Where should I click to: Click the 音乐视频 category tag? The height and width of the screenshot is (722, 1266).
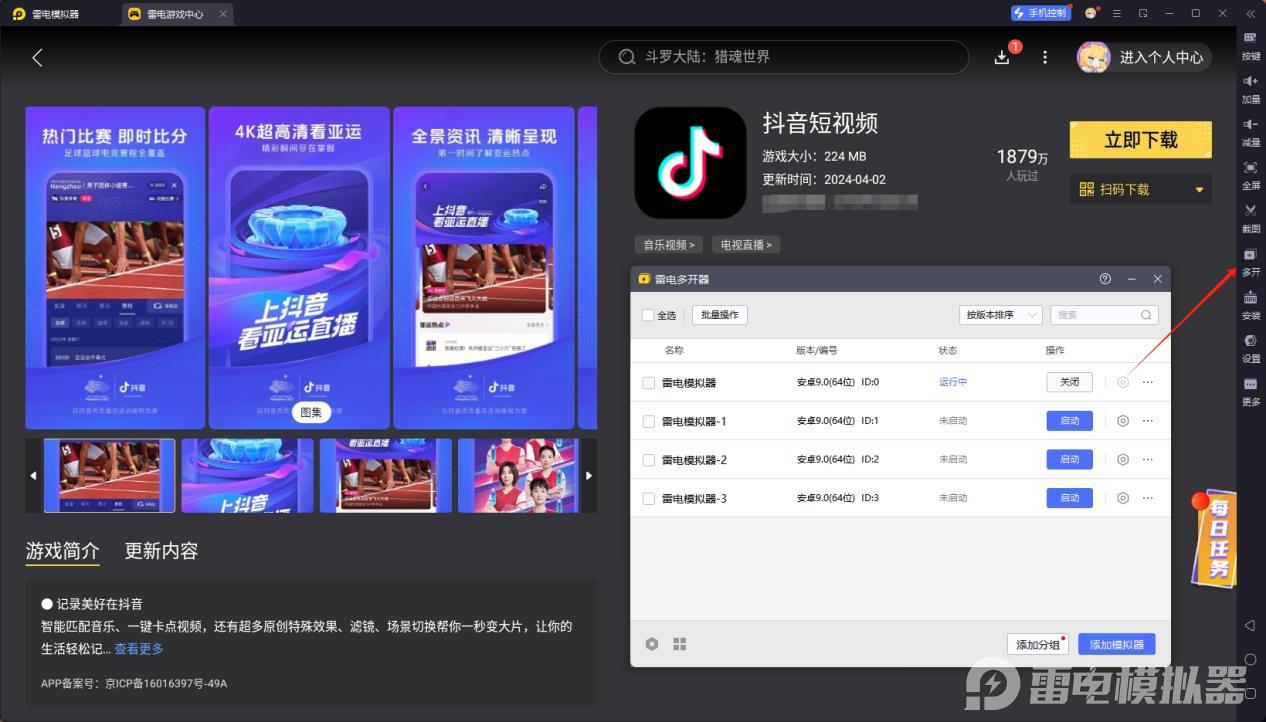(669, 244)
